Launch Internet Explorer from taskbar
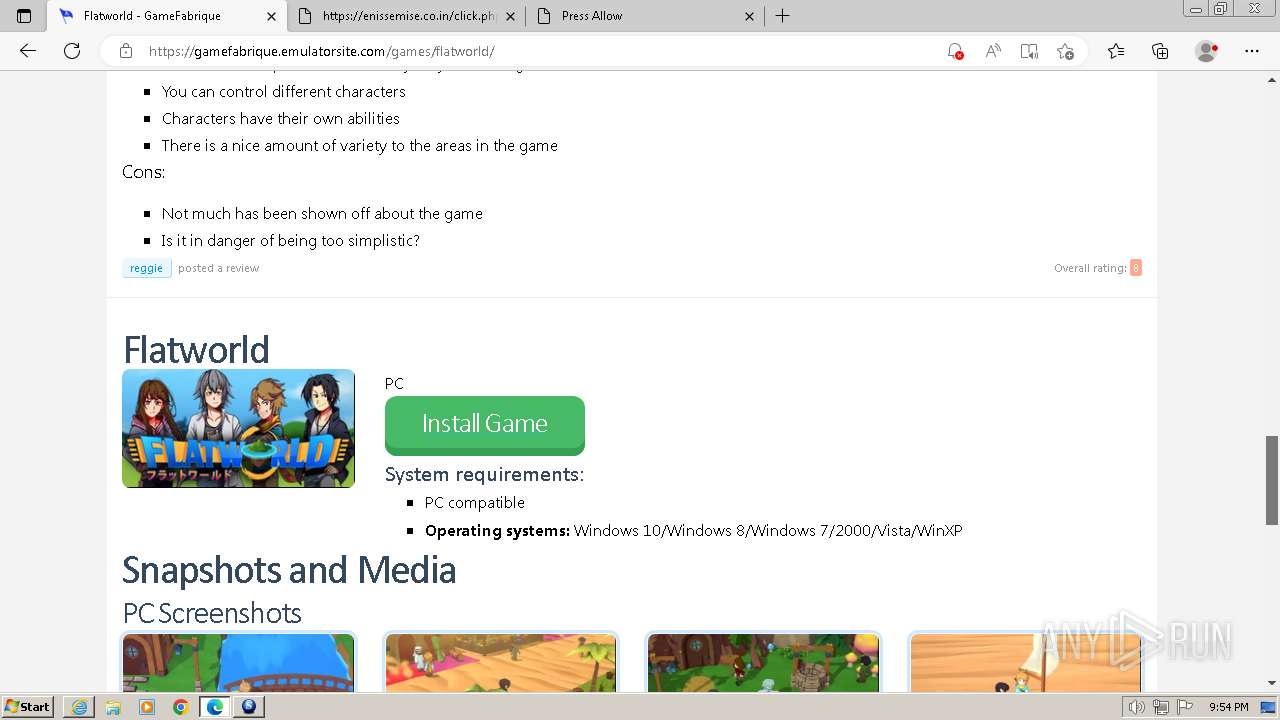Viewport: 1280px width, 720px height. tap(79, 707)
